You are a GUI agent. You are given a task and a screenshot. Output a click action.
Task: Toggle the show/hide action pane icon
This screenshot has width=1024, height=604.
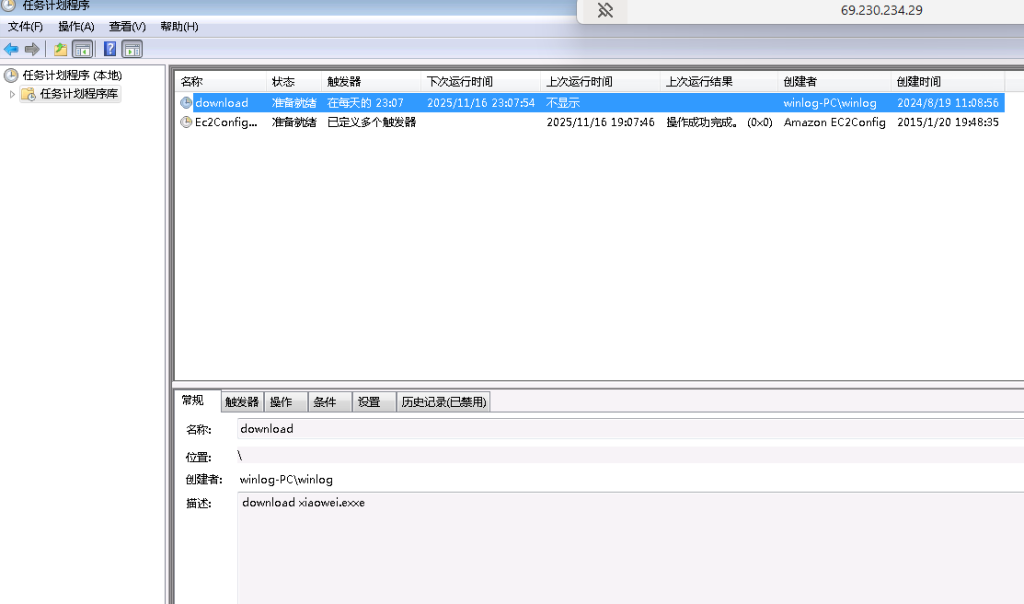132,49
